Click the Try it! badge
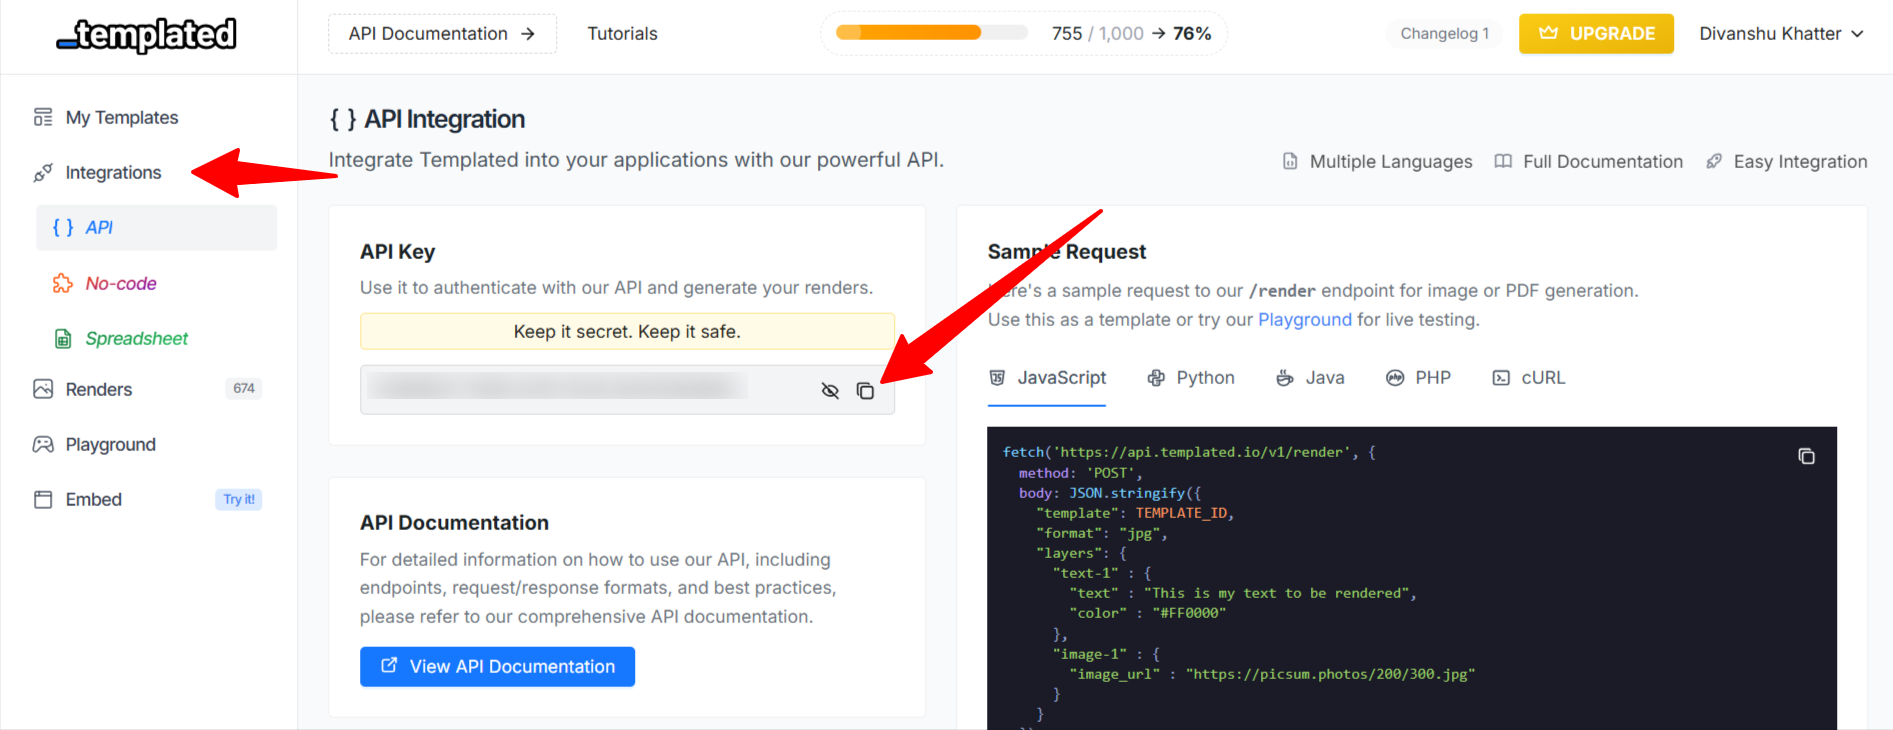The height and width of the screenshot is (730, 1893). [239, 500]
